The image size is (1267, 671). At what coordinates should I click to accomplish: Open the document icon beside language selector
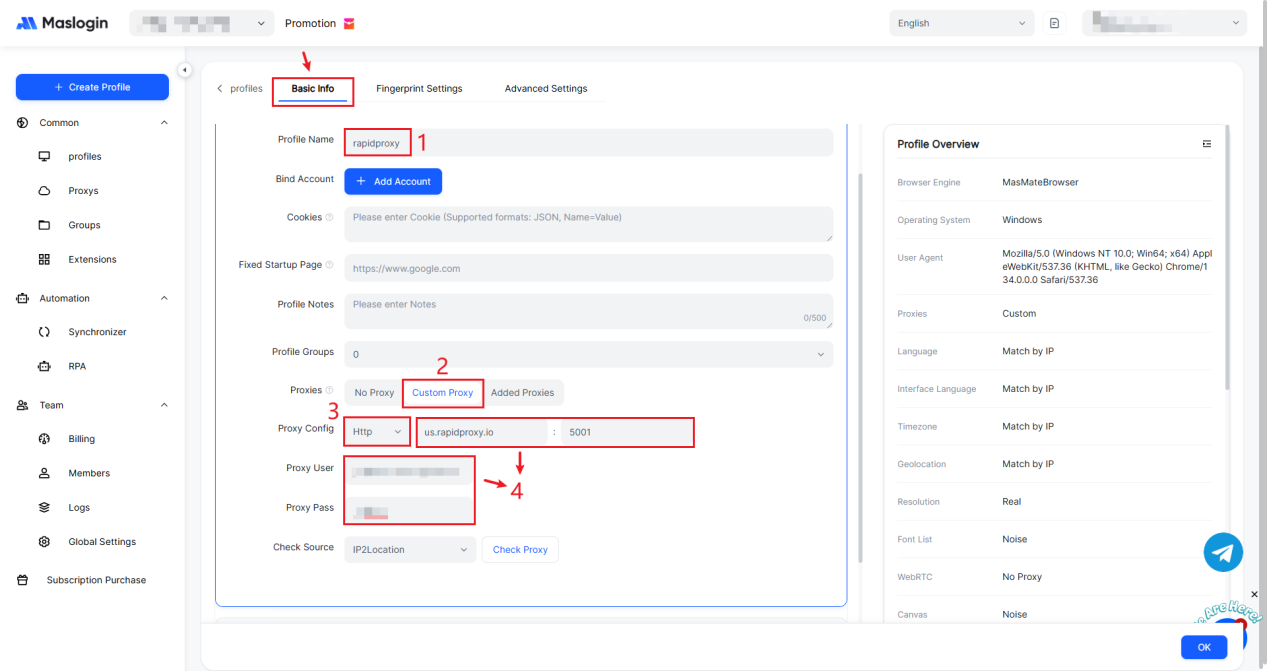tap(1054, 23)
